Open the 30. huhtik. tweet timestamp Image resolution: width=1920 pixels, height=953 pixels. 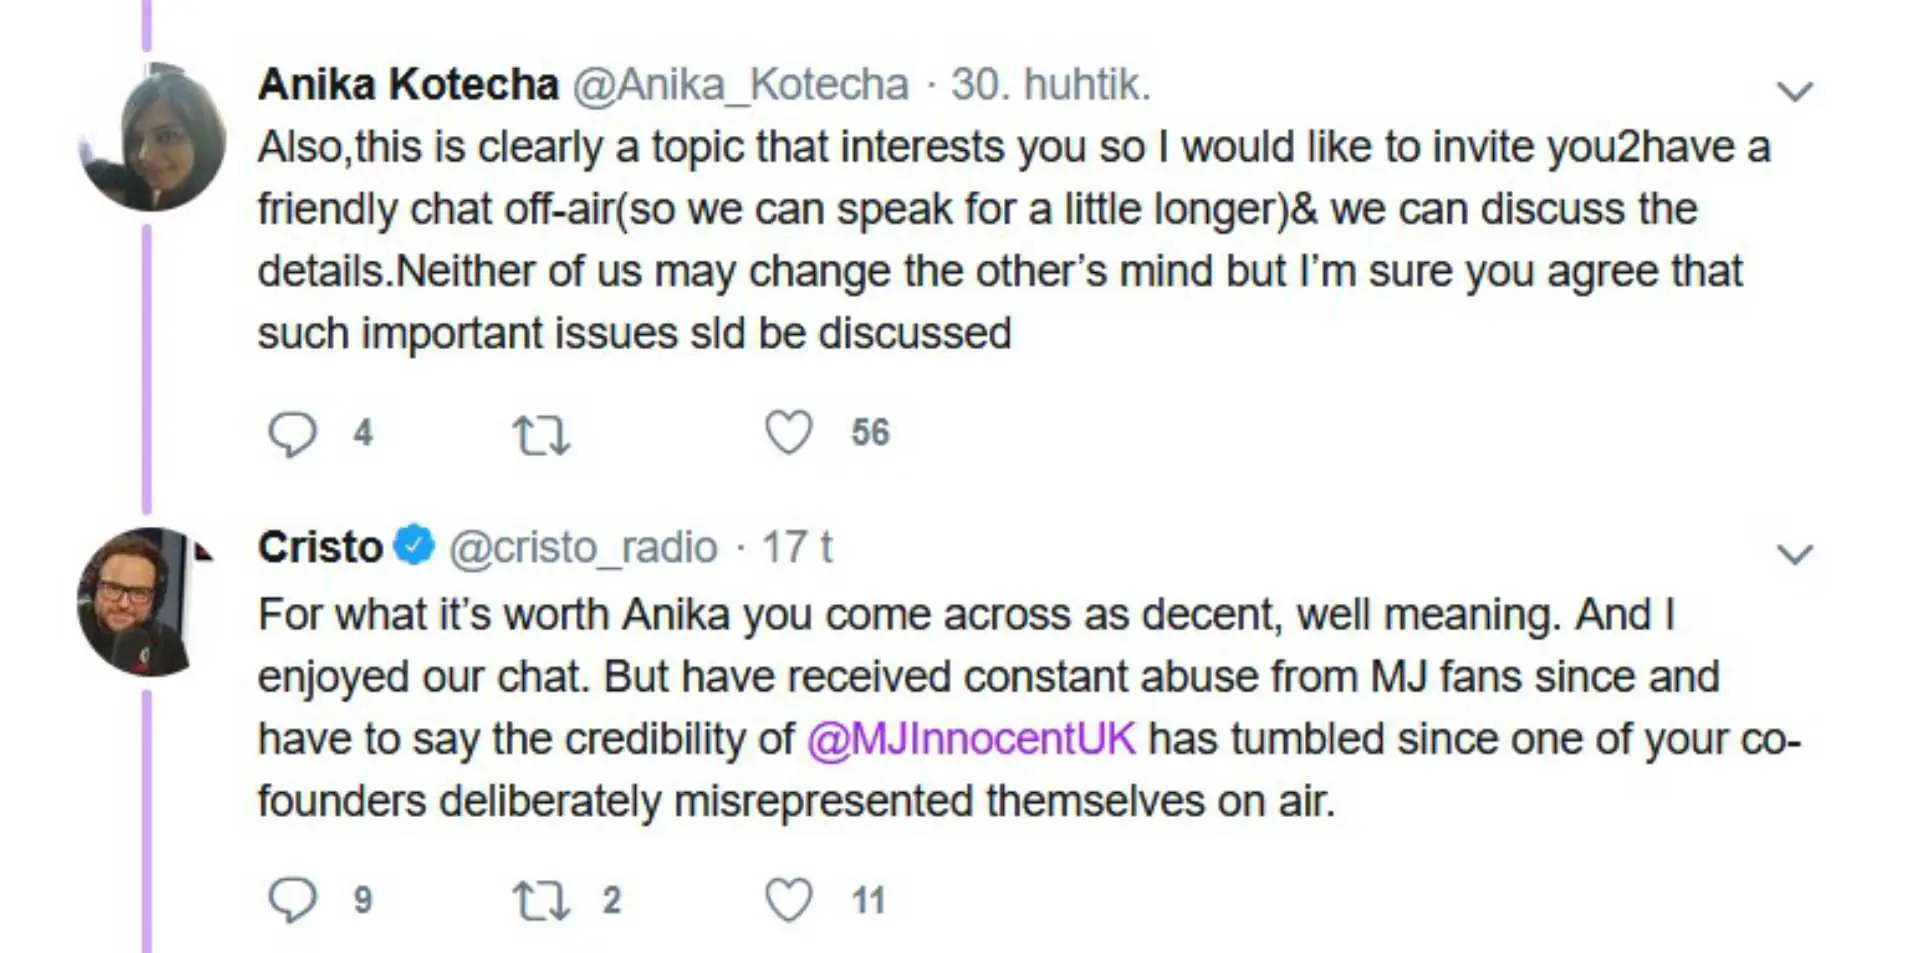pos(1050,85)
